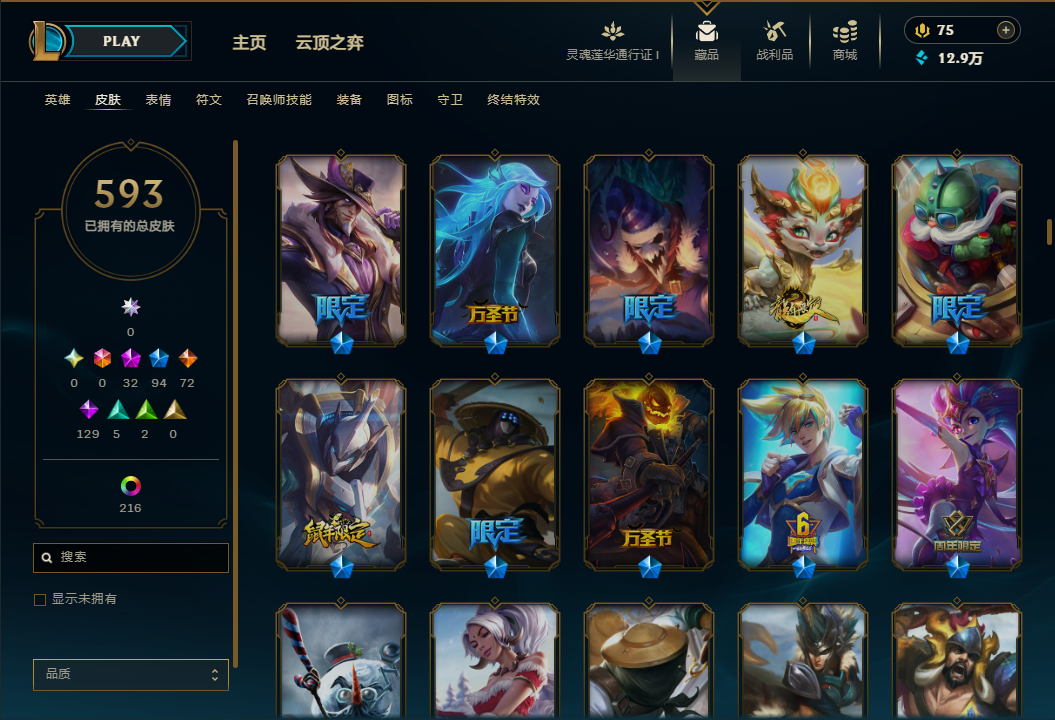The width and height of the screenshot is (1055, 720).
Task: Toggle the 显示未拥有 checkbox
Action: point(40,600)
